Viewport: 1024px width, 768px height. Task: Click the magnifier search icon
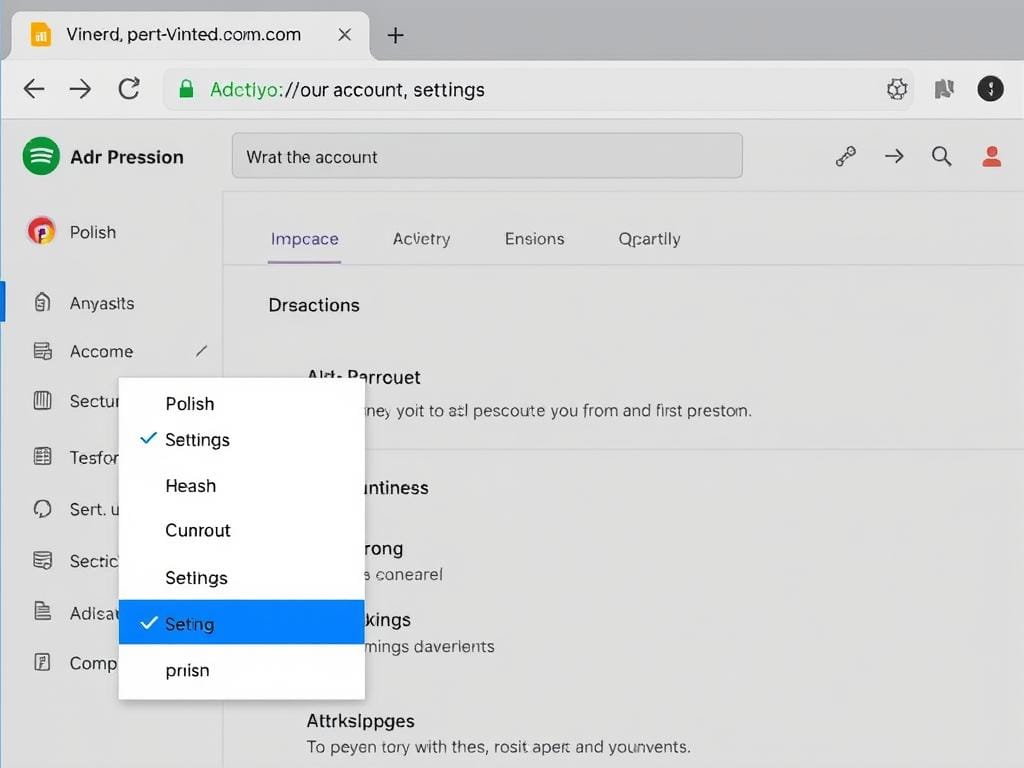pos(941,156)
